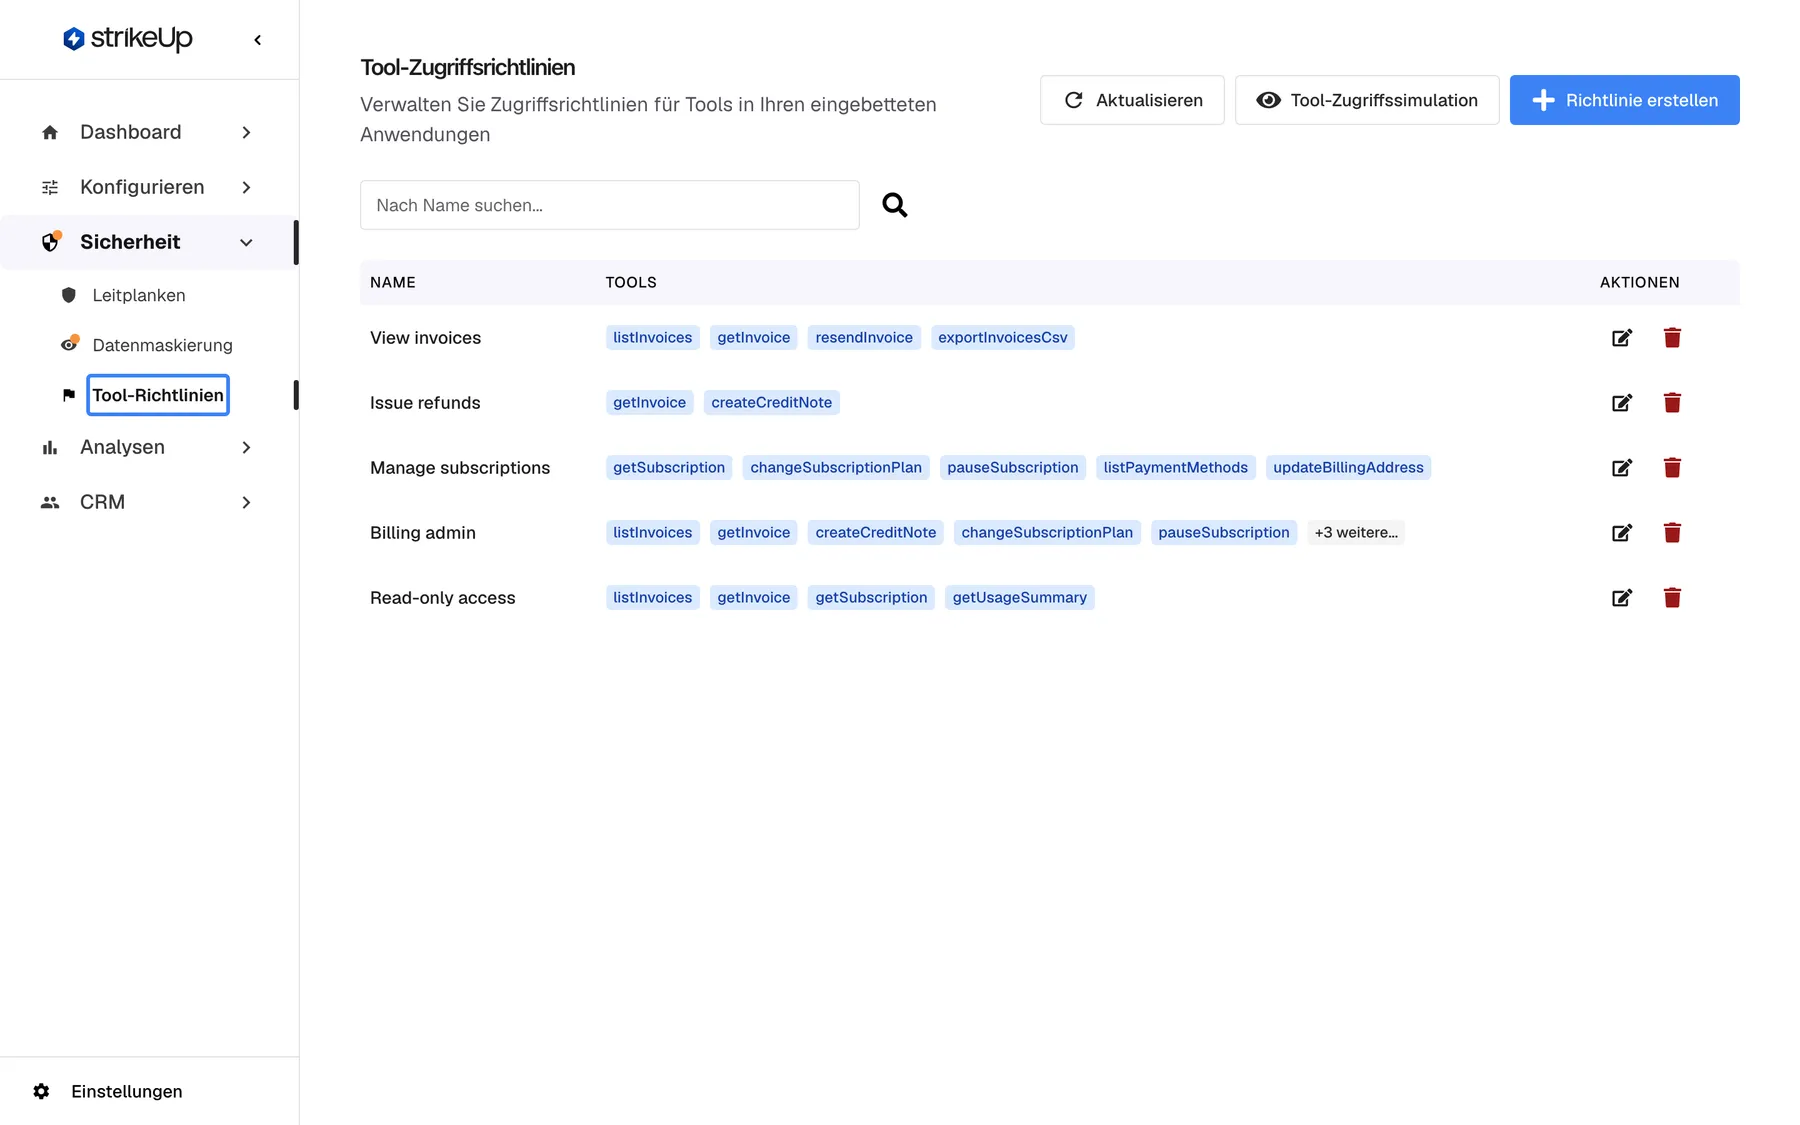The image size is (1800, 1125).
Task: Delete the Read-only access policy
Action: [1672, 598]
